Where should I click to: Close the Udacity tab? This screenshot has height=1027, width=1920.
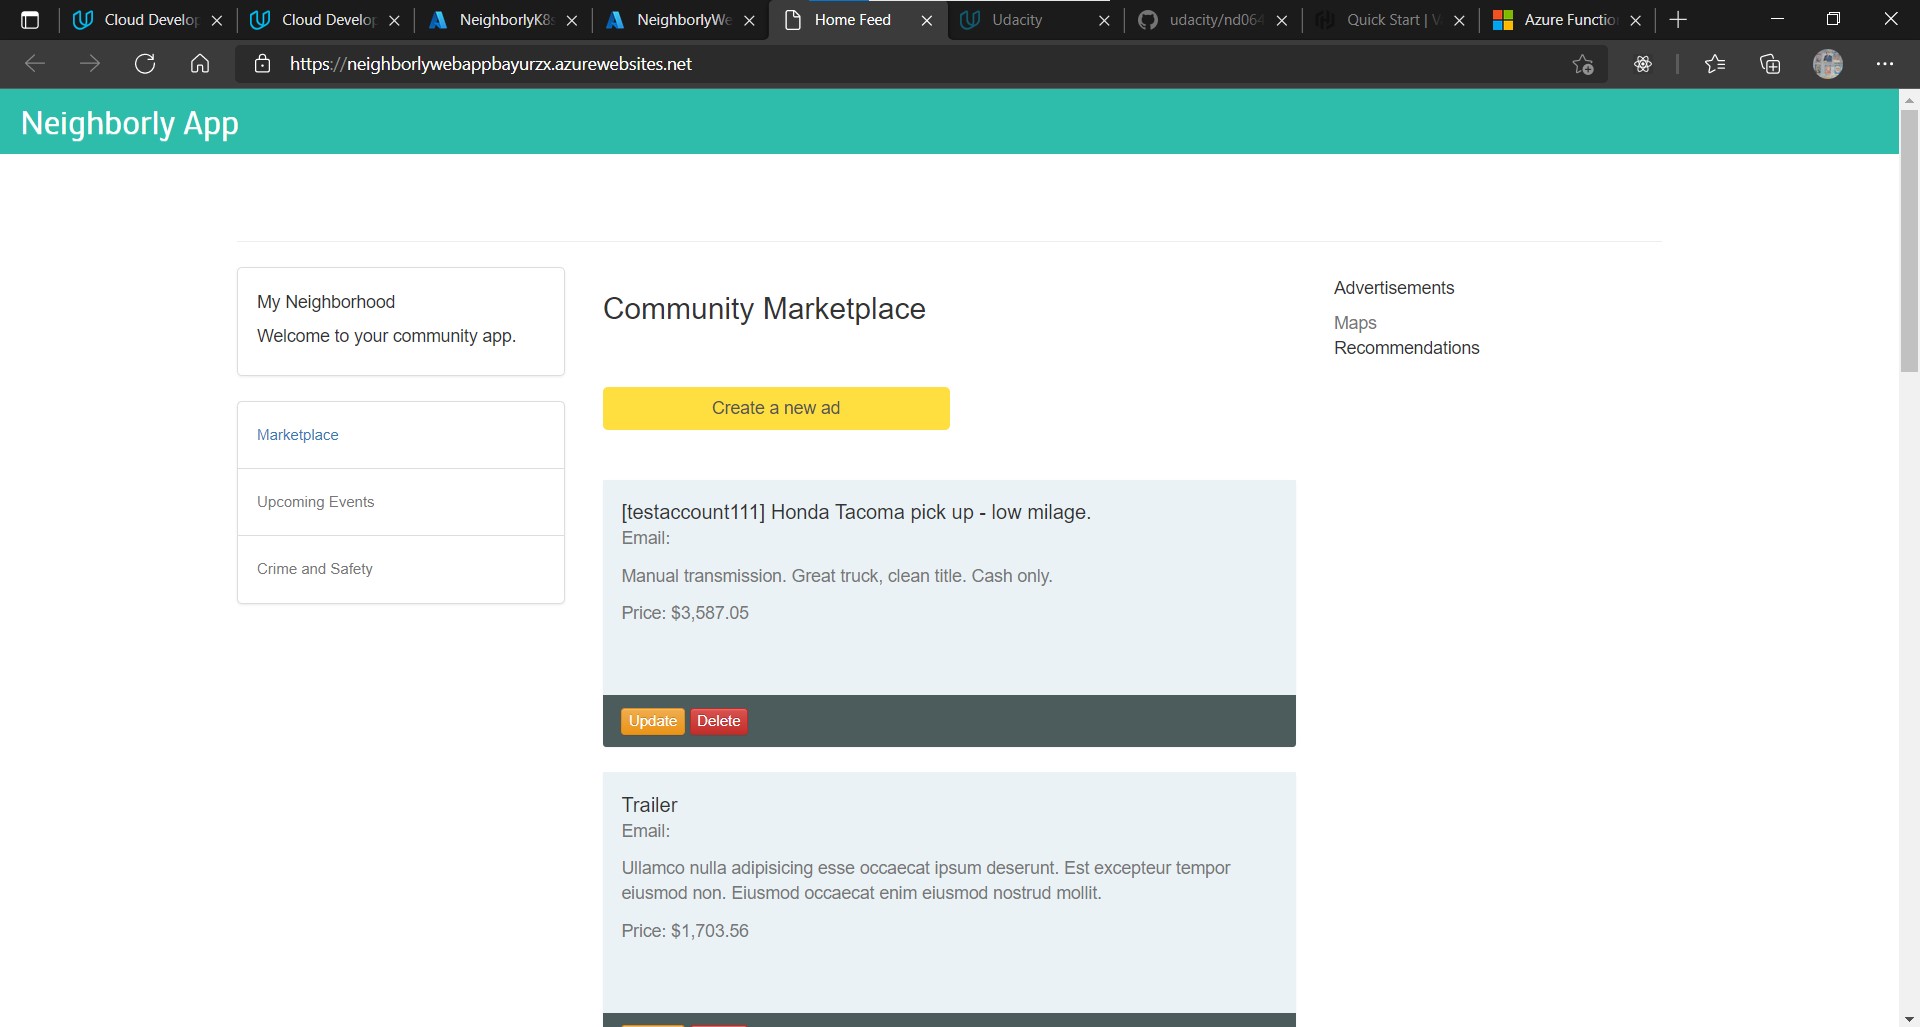pos(1104,20)
